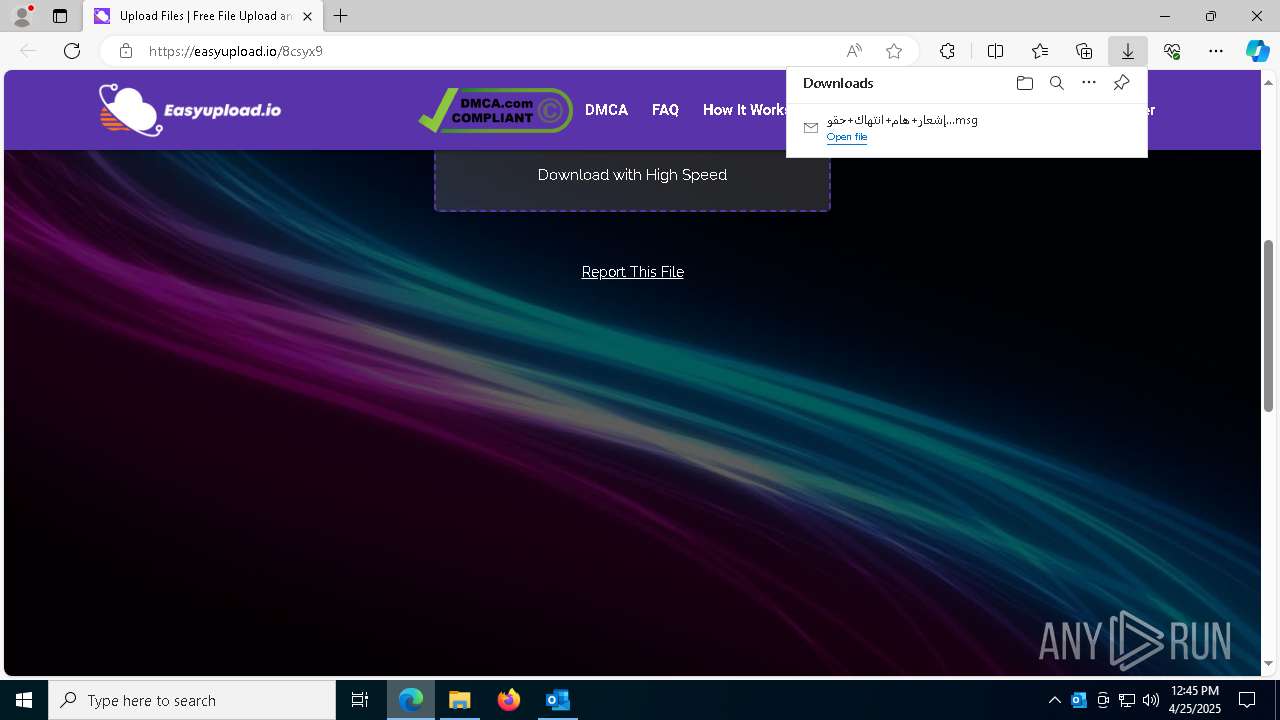Click the scrollbar down arrow
1280x720 pixels.
(1268, 663)
